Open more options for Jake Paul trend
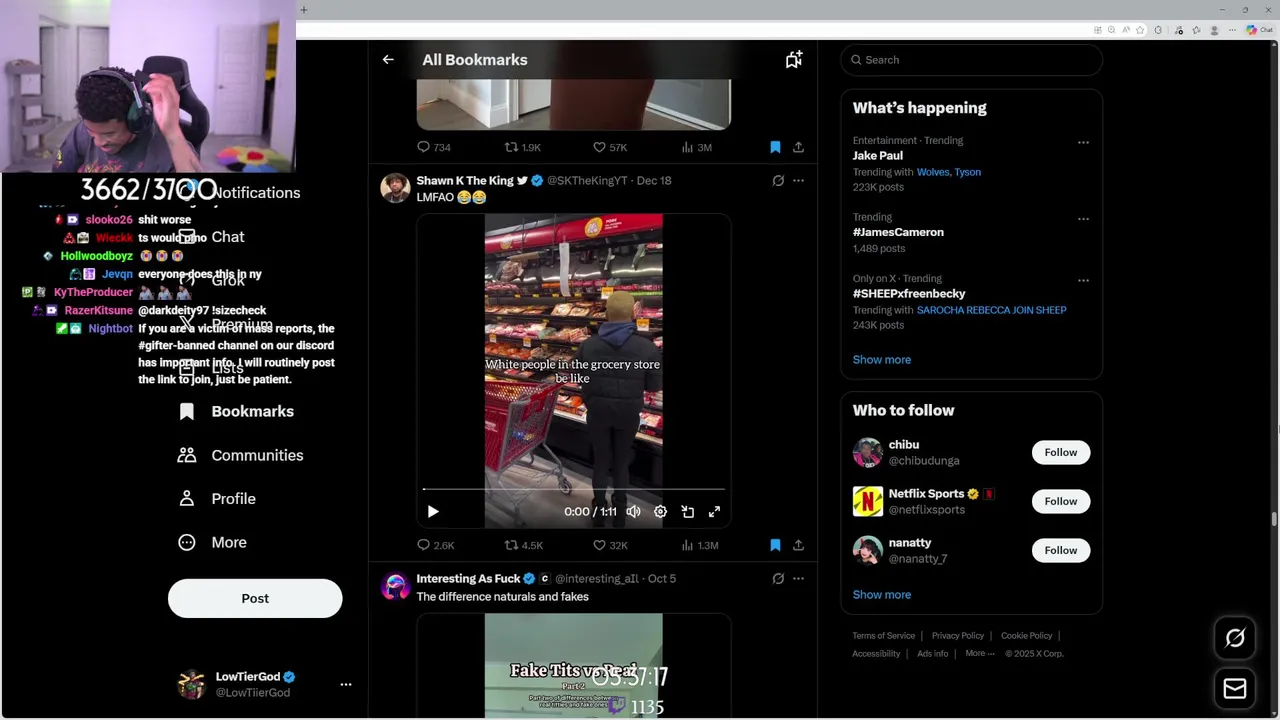The height and width of the screenshot is (720, 1280). [x=1083, y=142]
